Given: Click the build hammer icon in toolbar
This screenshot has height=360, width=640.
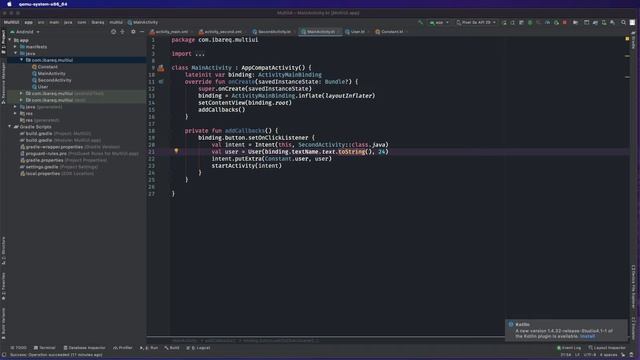Looking at the screenshot, I should tap(420, 22).
